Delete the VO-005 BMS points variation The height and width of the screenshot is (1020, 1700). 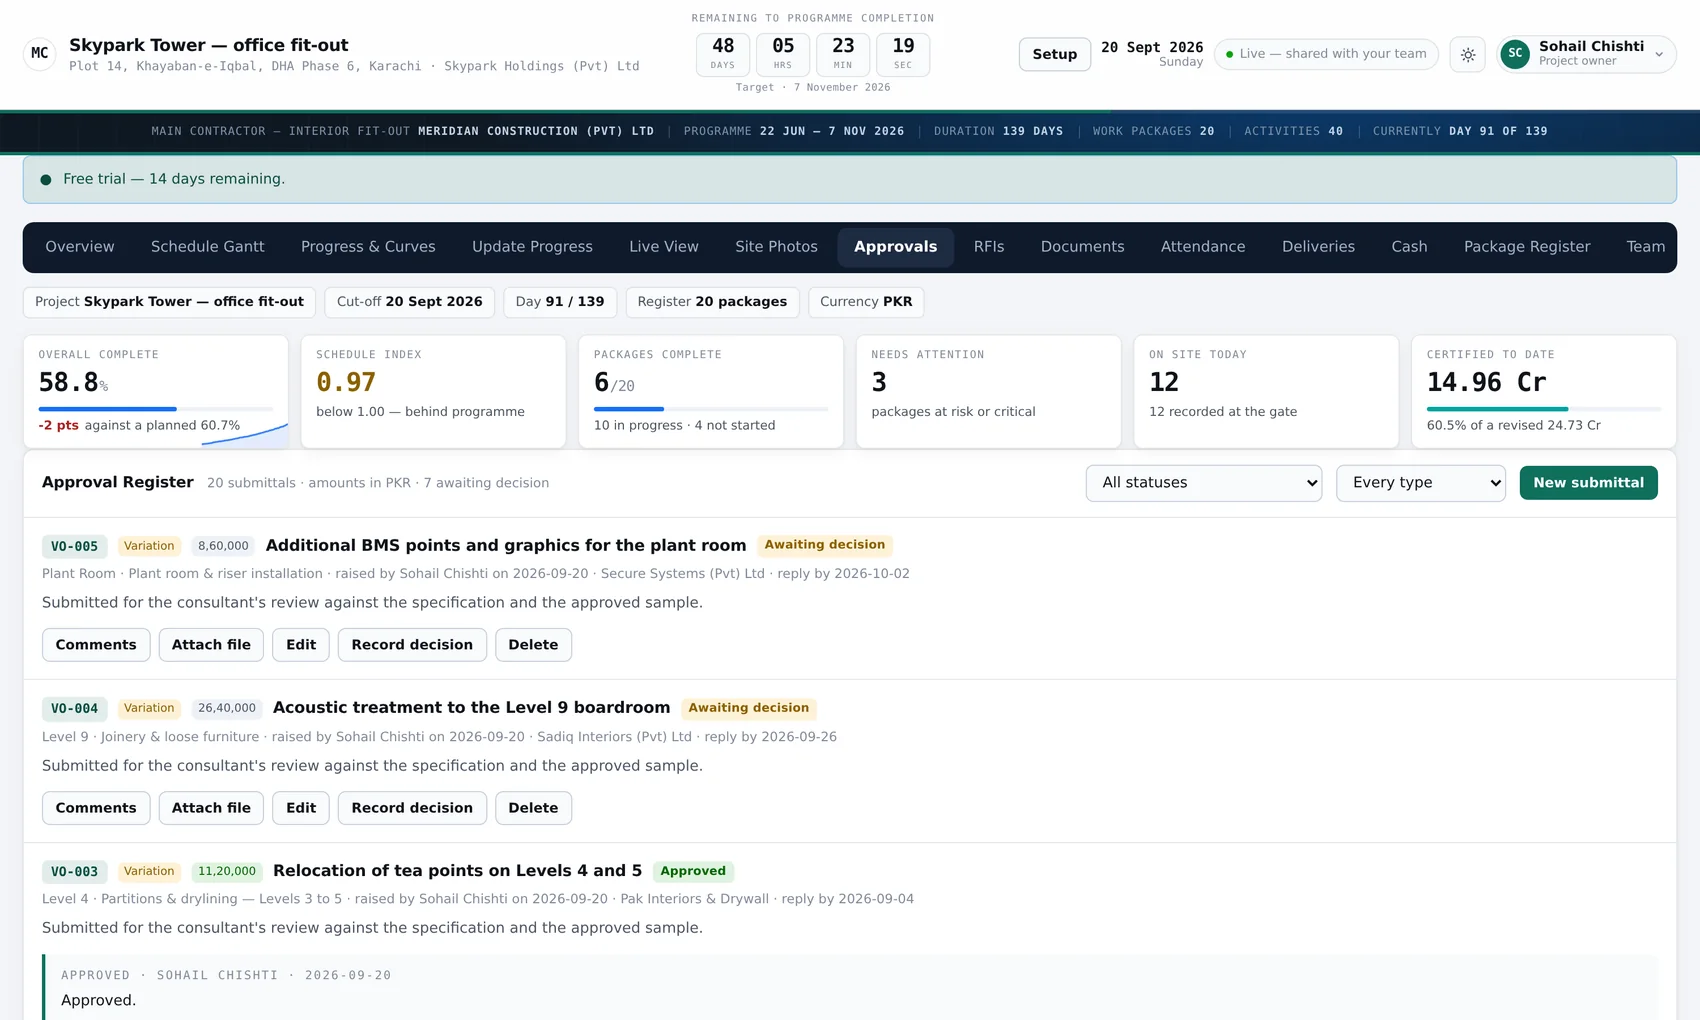pyautogui.click(x=533, y=645)
